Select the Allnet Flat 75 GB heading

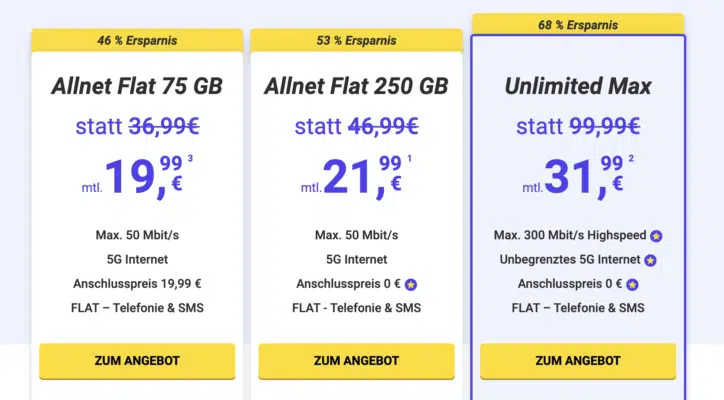(137, 86)
